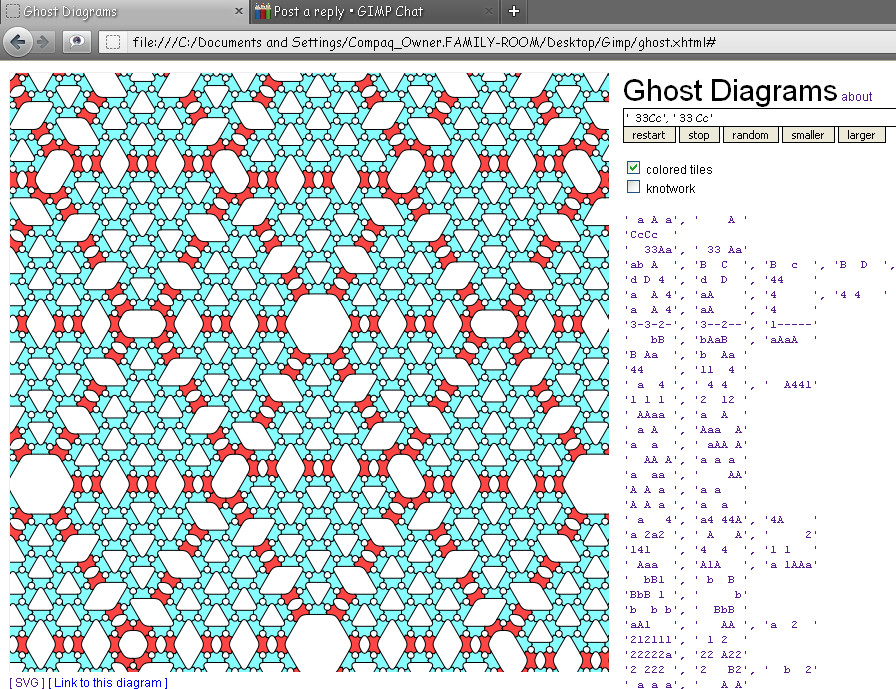Enable the knotwork checkbox

tap(633, 187)
